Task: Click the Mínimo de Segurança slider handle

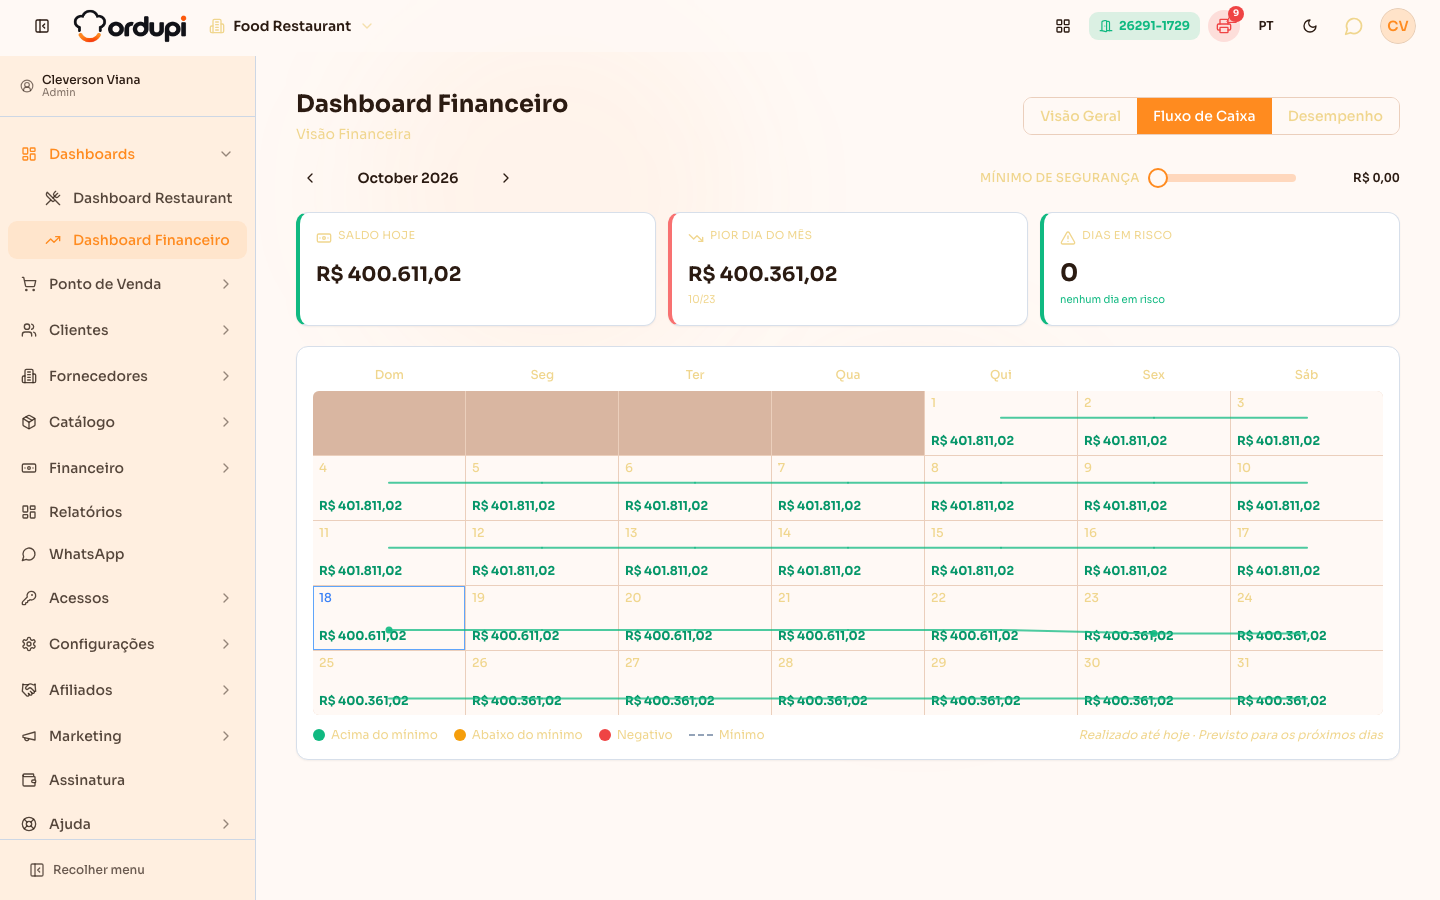Action: 1158,178
